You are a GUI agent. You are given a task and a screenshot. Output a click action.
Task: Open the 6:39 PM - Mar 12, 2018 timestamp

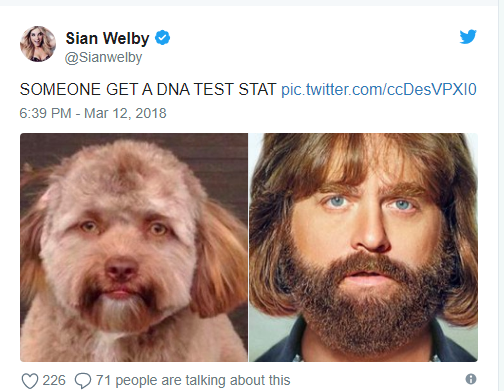click(x=93, y=113)
